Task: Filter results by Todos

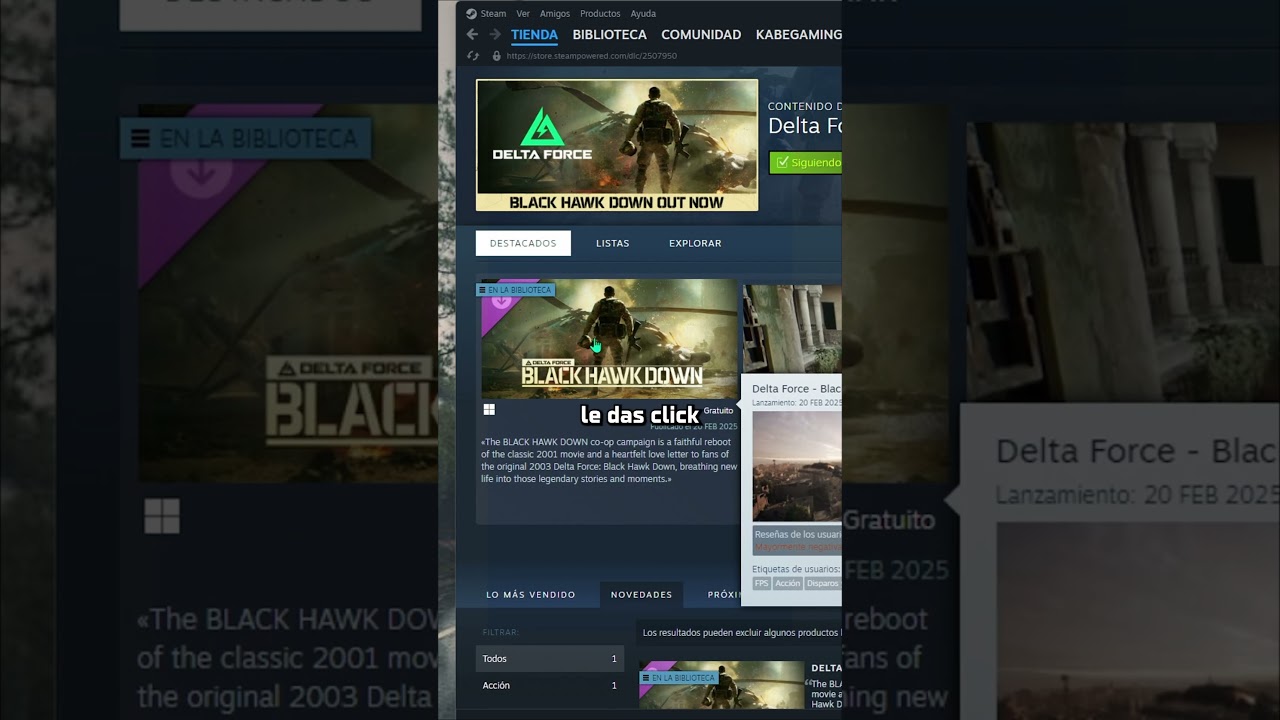Action: click(550, 659)
